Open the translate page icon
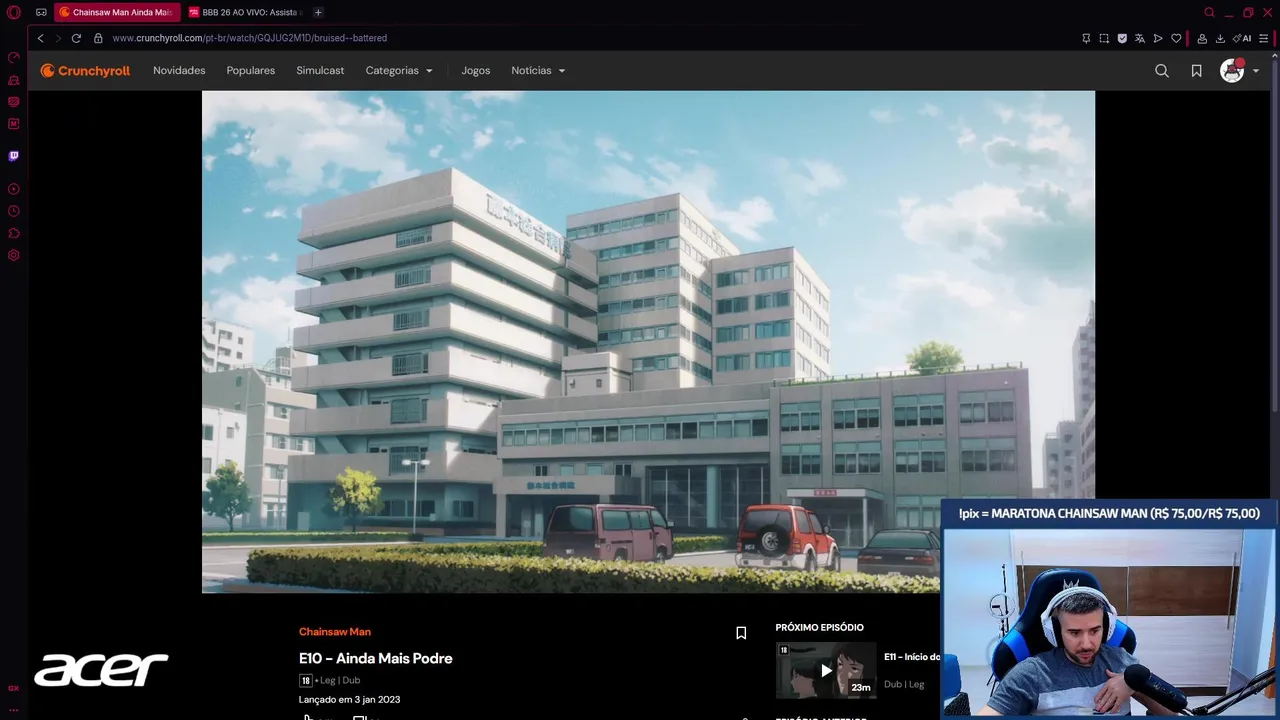 click(x=1140, y=38)
